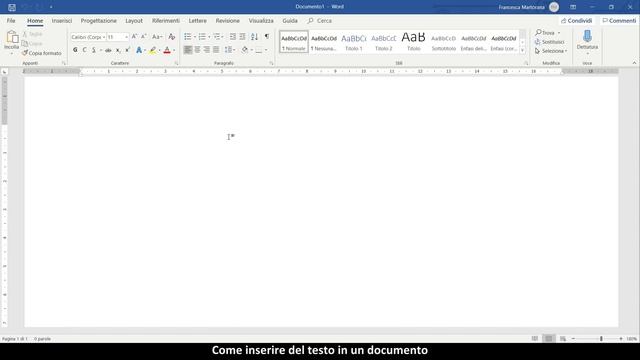
Task: Open the font size 11 dropdown
Action: [126, 37]
